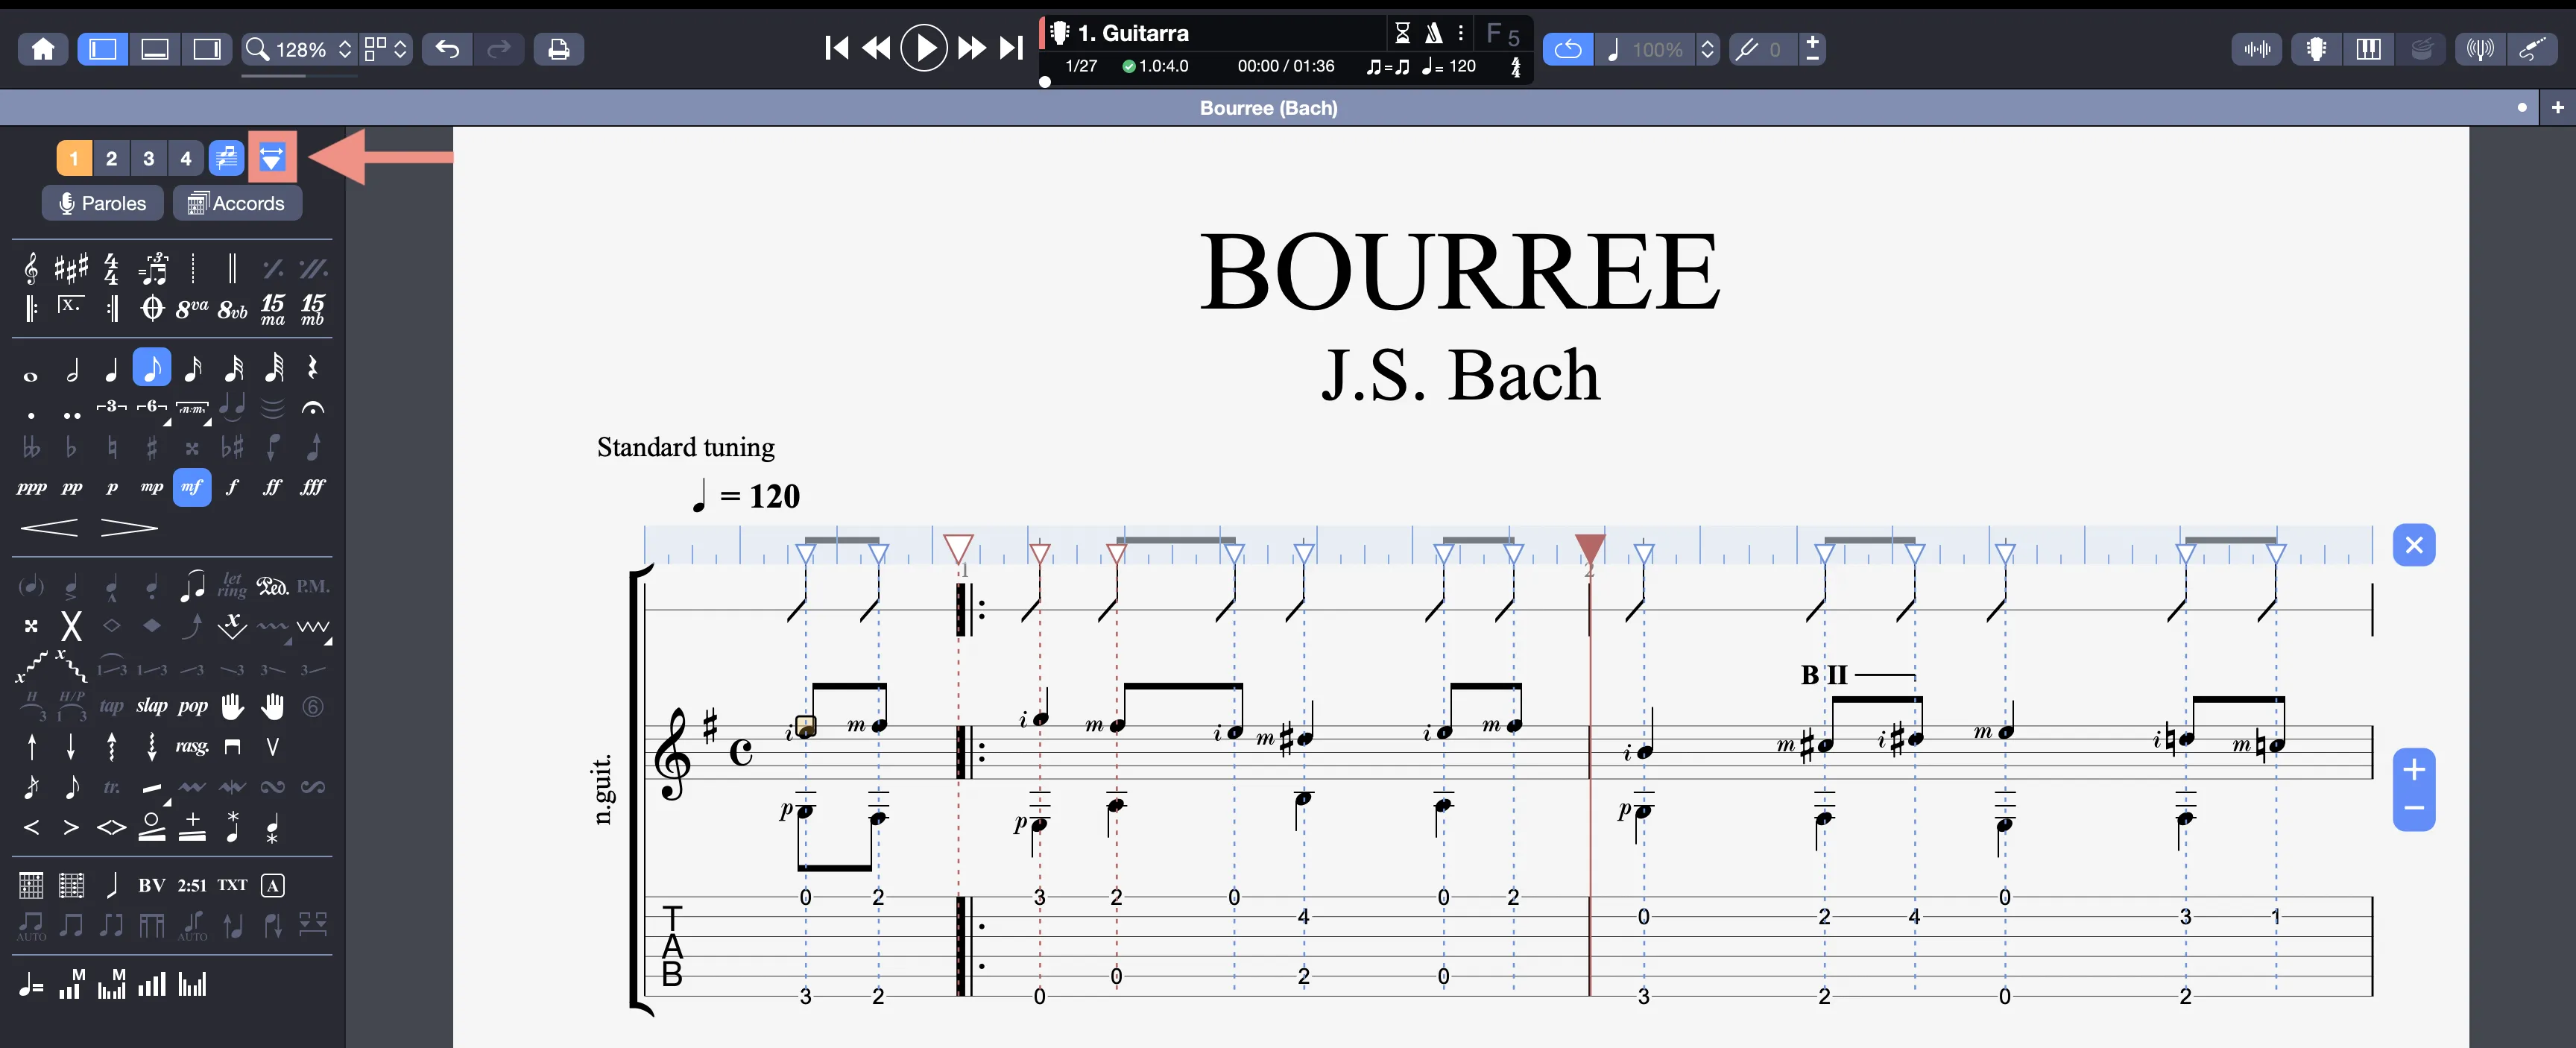Insert a timer marker (2:51)
2576x1048 pixels.
coord(192,885)
